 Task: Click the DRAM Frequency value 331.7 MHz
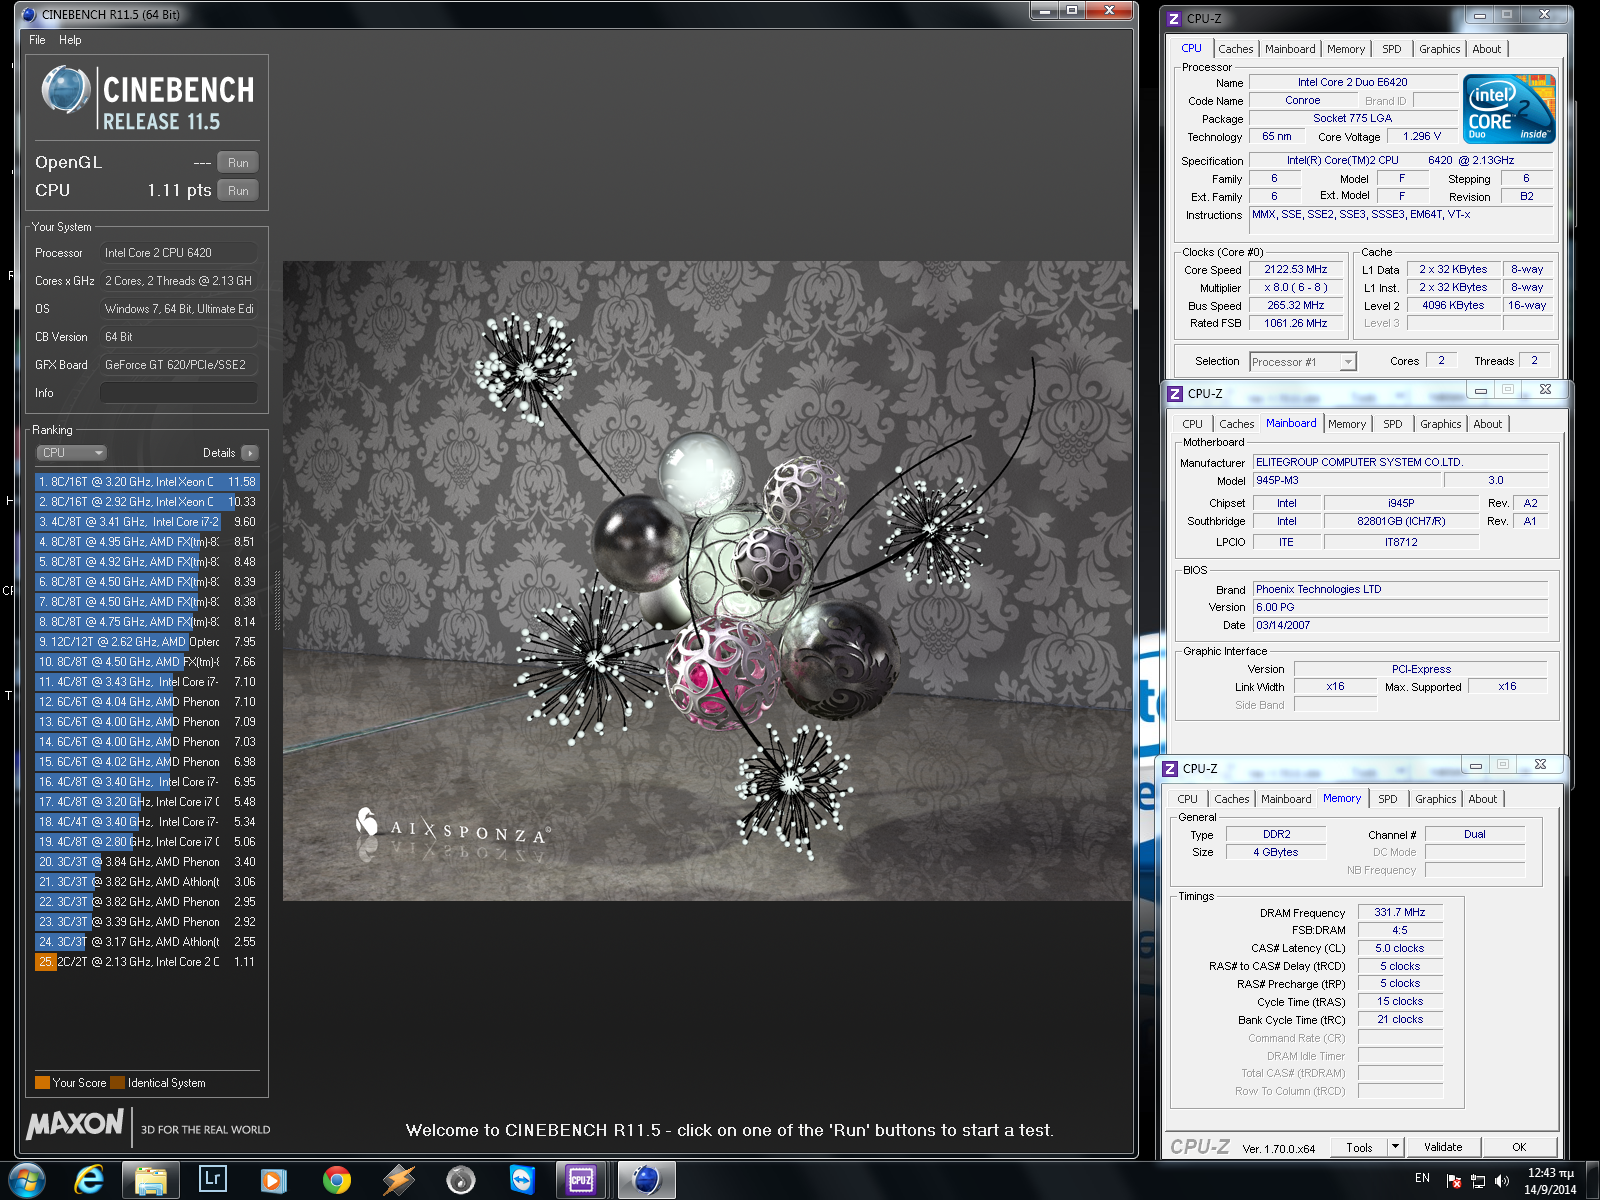click(1400, 913)
